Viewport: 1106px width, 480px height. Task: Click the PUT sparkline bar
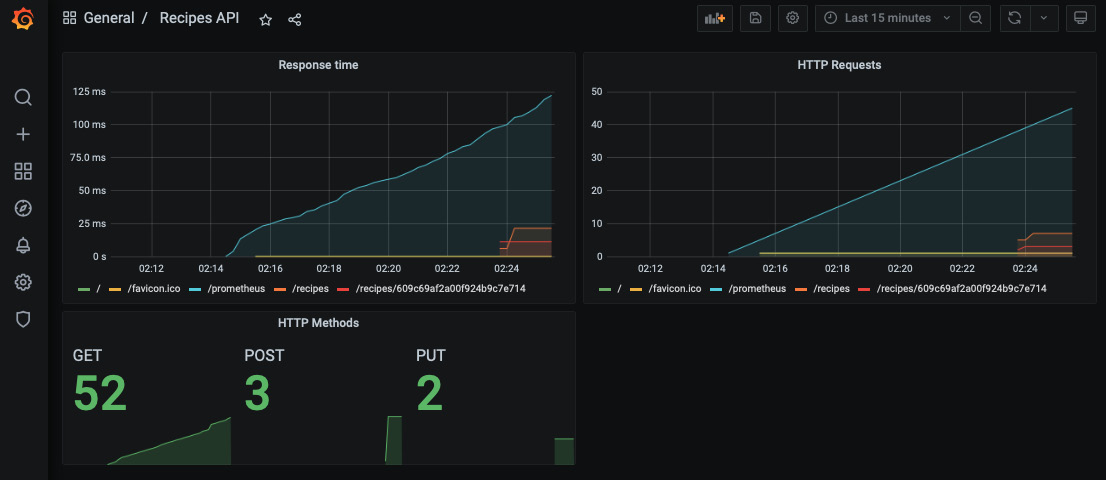coord(564,451)
